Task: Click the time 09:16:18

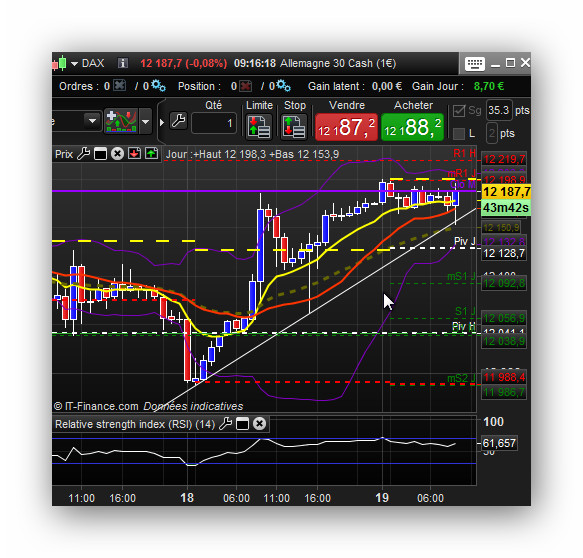Action: (x=255, y=63)
